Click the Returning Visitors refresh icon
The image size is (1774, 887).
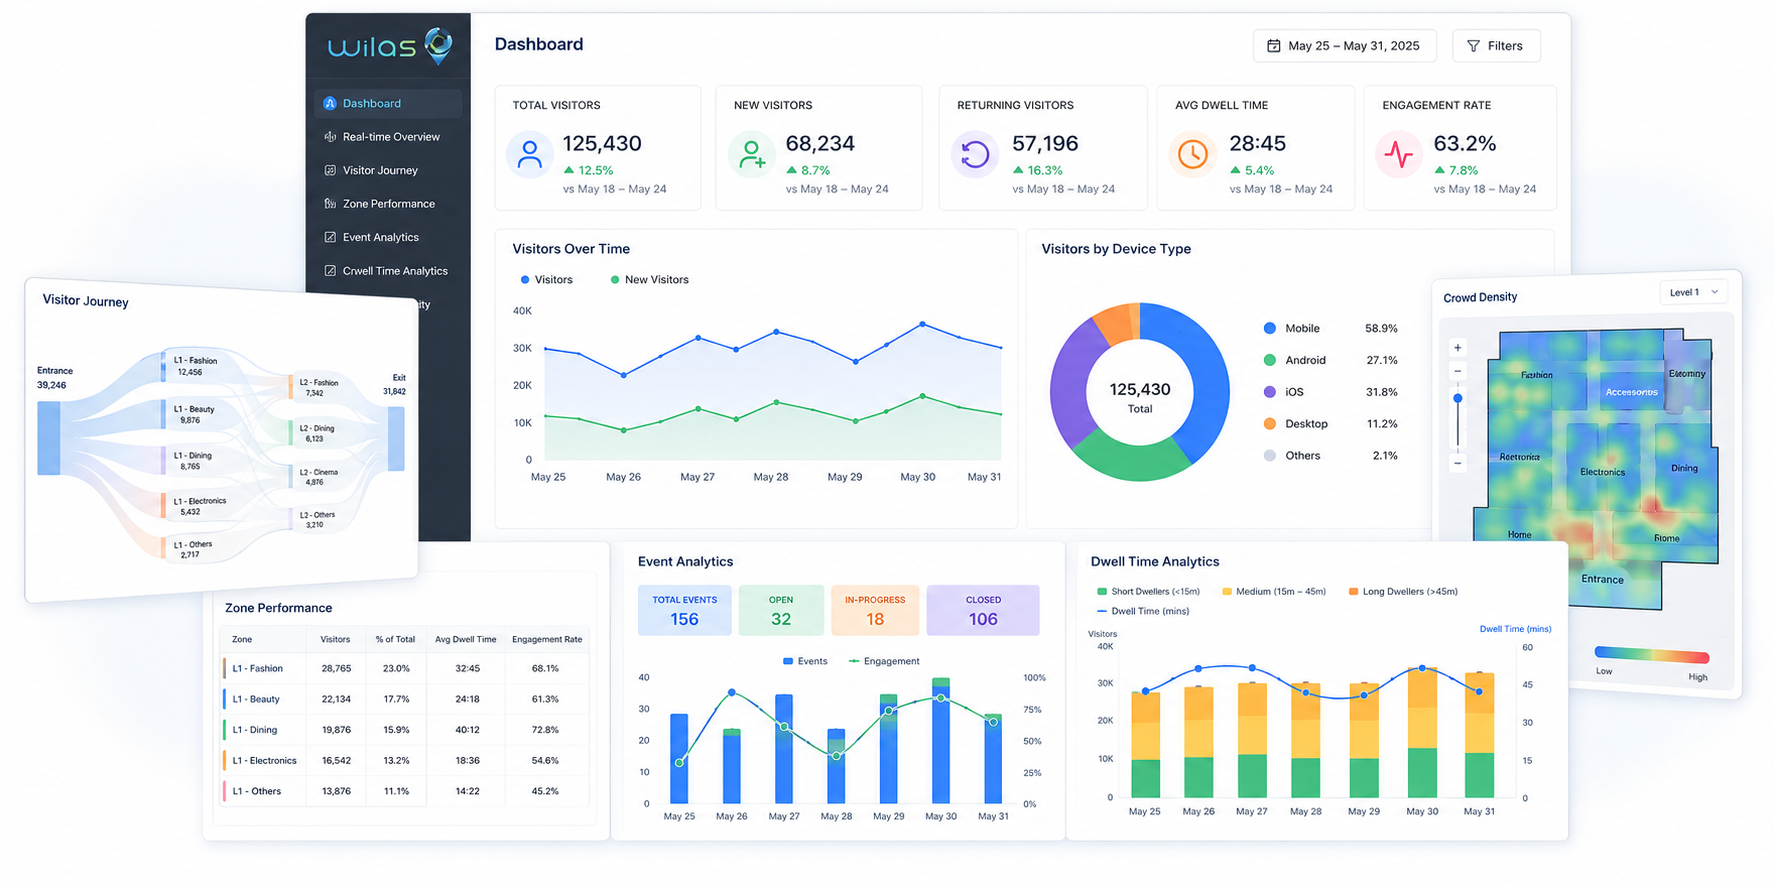(975, 155)
